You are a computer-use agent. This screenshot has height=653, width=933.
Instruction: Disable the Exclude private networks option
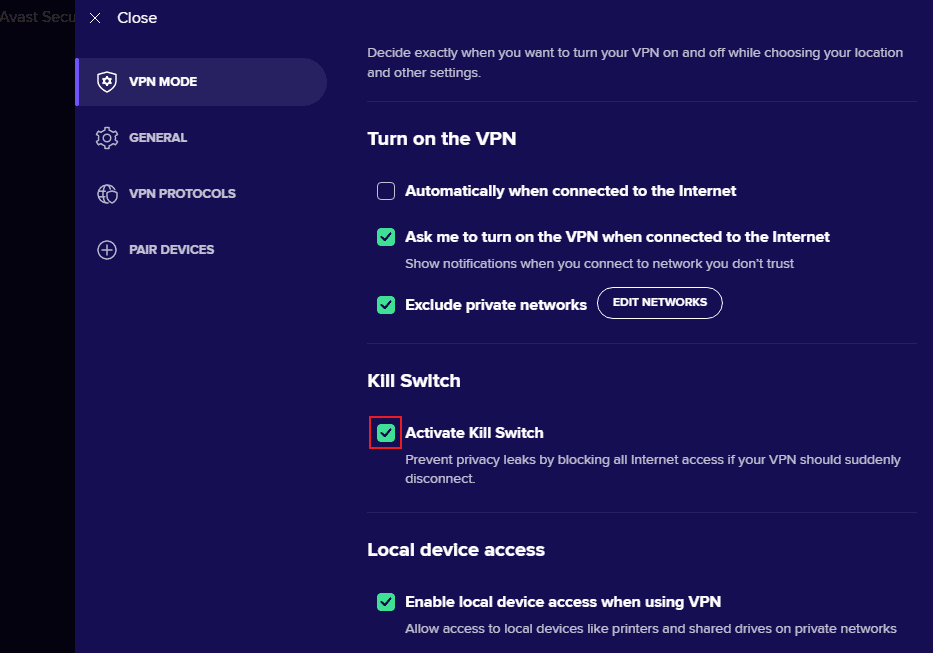[x=386, y=304]
